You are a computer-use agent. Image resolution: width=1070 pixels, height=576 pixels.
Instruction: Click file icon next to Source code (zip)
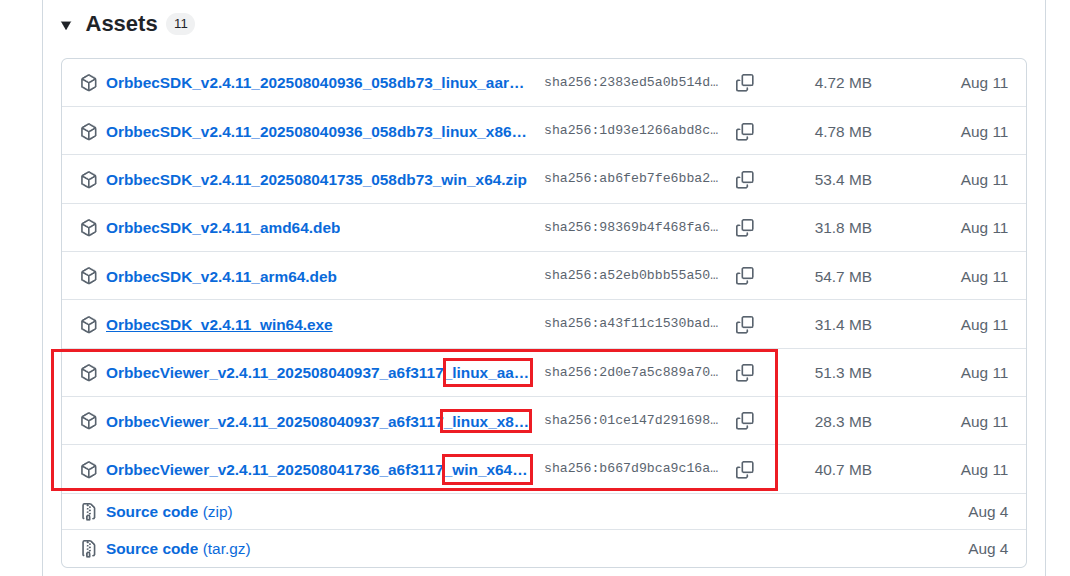pyautogui.click(x=88, y=511)
